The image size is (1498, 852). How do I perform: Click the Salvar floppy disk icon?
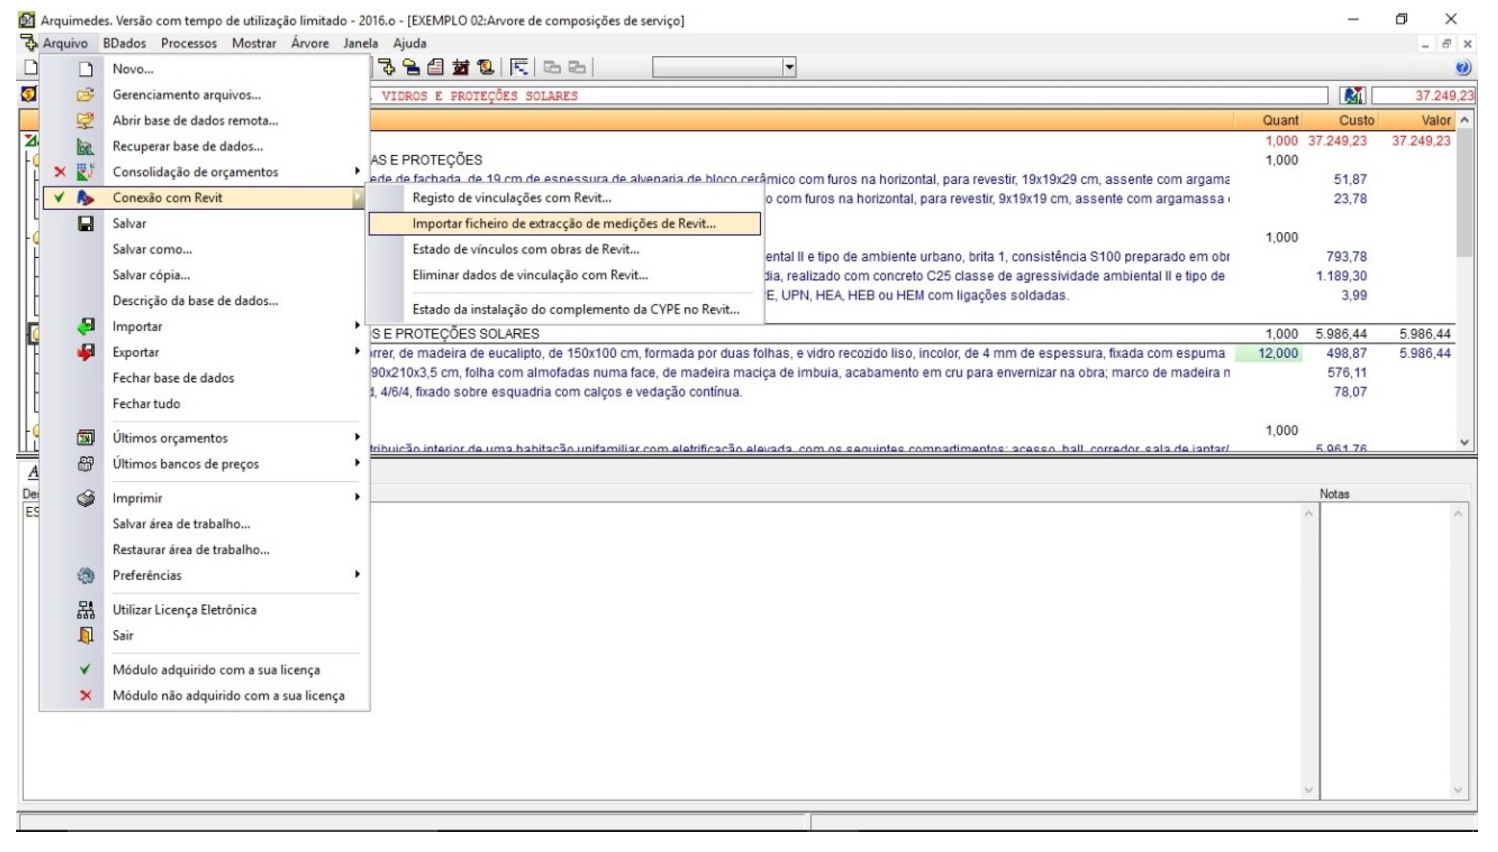[x=86, y=224]
